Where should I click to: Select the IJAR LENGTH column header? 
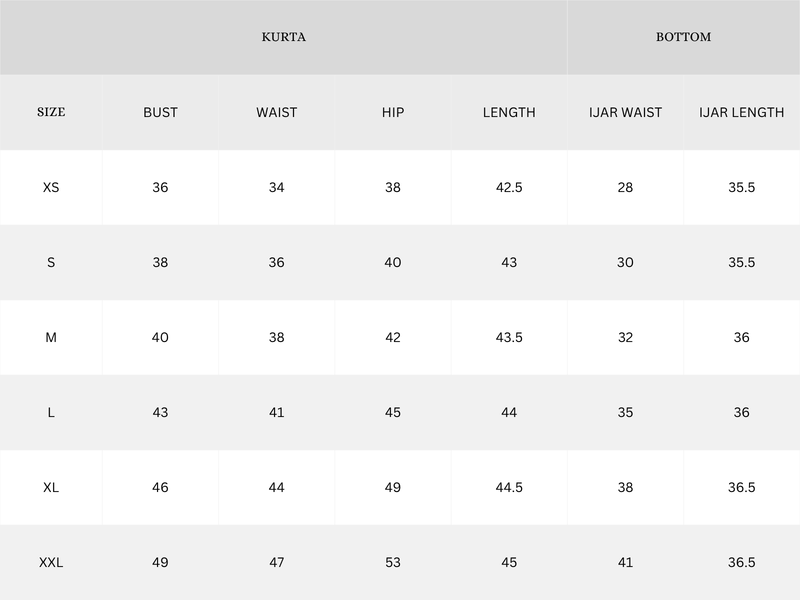[741, 112]
